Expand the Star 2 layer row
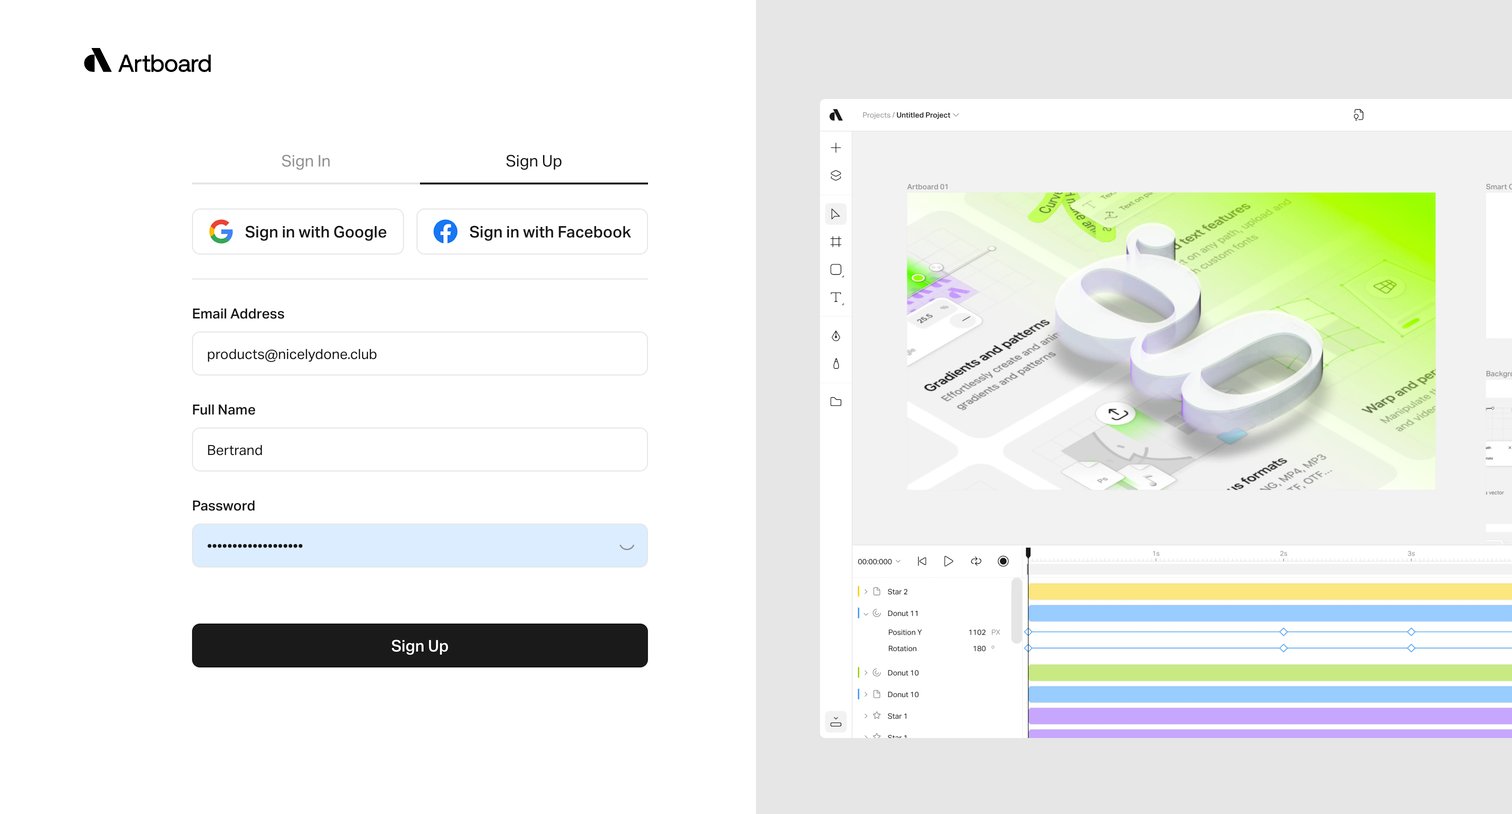Screen dimensions: 1512x814 pos(866,592)
